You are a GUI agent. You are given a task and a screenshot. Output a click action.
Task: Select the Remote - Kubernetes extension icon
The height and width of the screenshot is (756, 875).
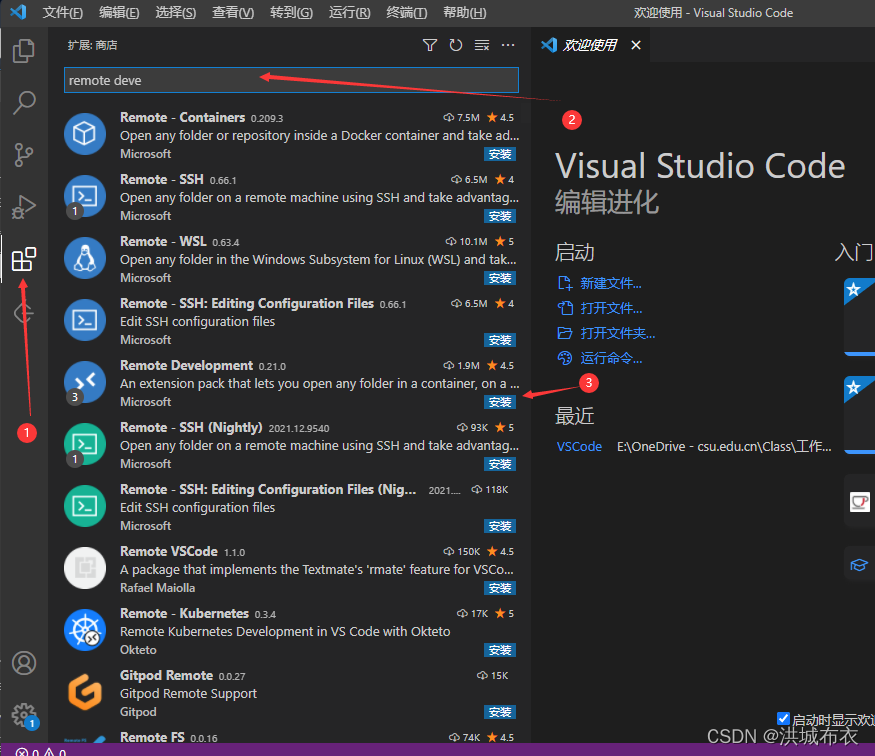(x=85, y=630)
